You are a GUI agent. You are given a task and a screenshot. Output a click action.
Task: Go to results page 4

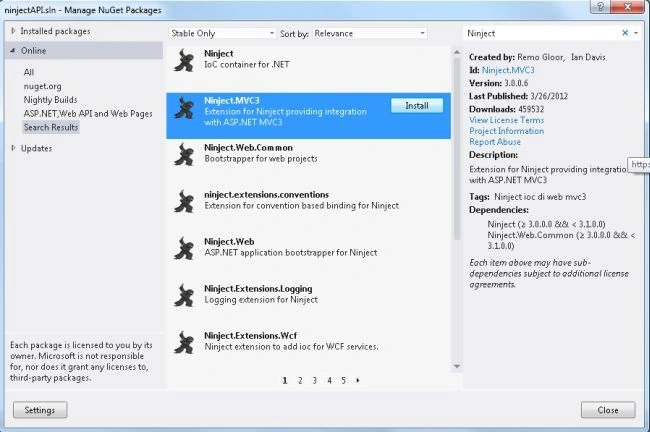point(329,380)
